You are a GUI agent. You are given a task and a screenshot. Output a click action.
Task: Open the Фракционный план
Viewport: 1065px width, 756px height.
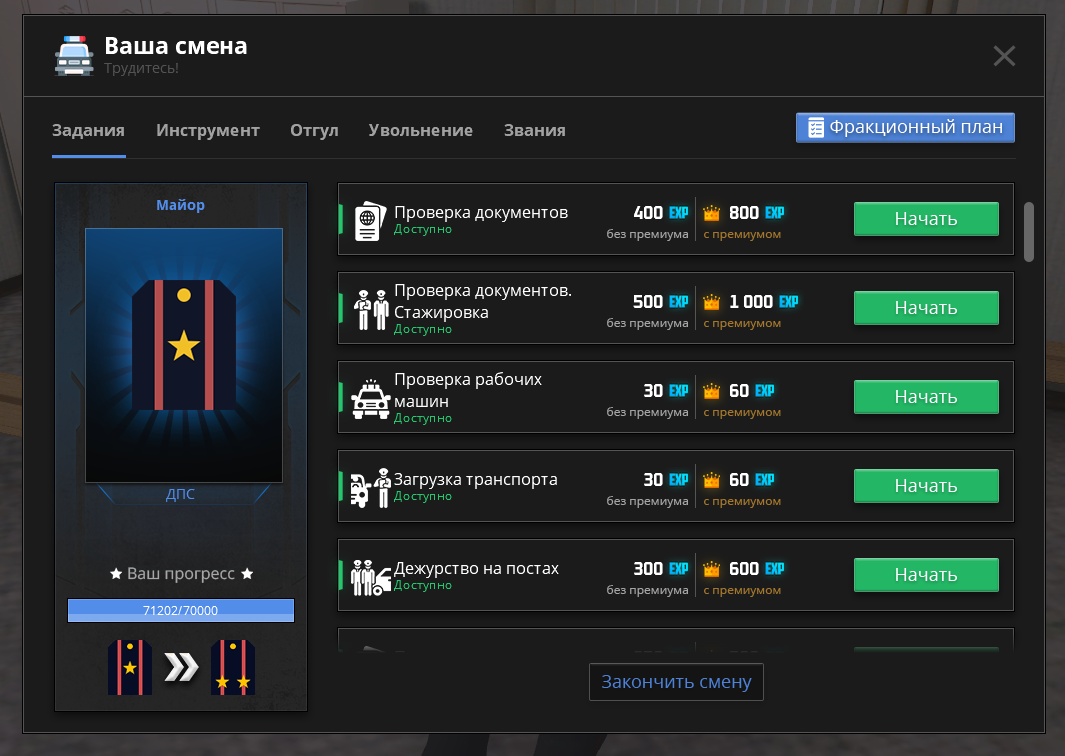point(905,128)
